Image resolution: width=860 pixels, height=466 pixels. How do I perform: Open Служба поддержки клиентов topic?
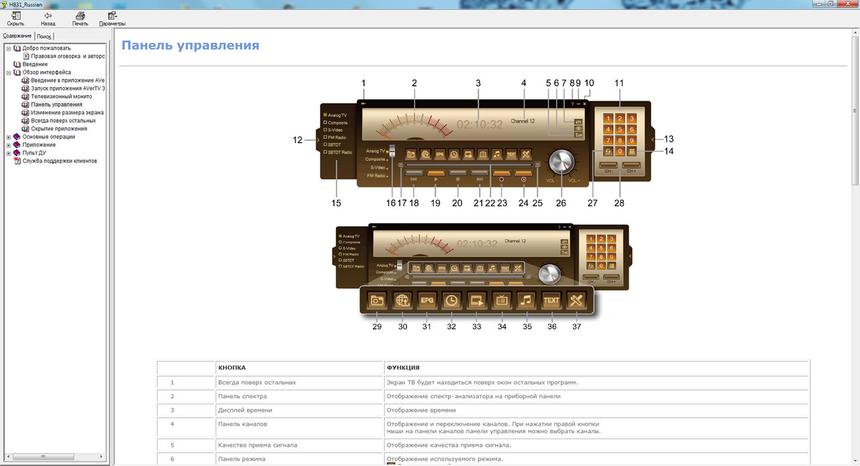(60, 161)
